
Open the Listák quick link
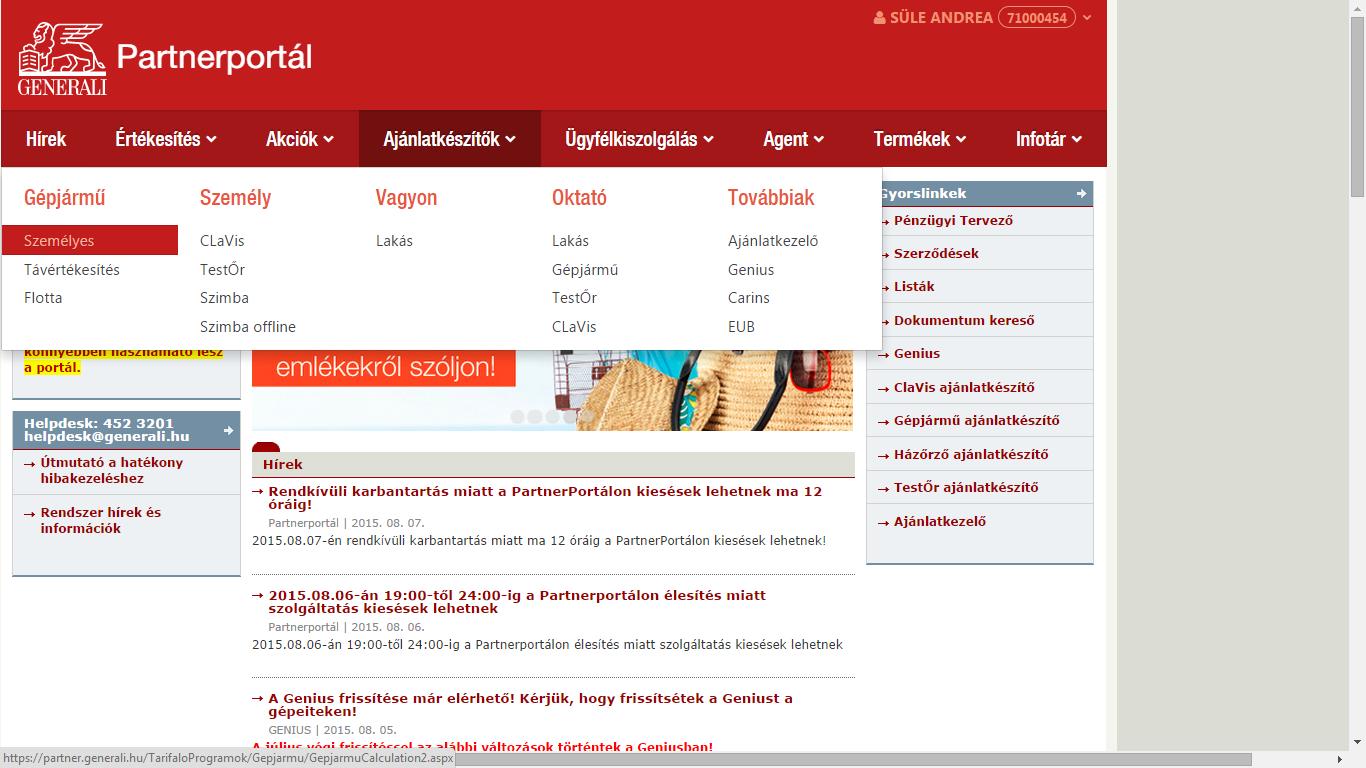(914, 287)
